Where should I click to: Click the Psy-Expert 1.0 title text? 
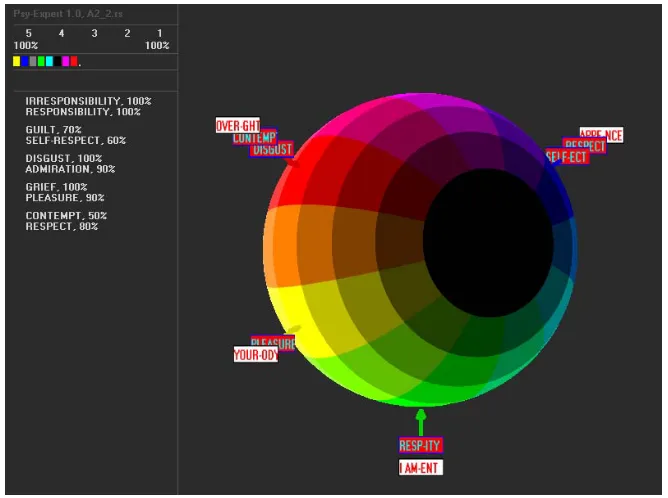pyautogui.click(x=68, y=14)
